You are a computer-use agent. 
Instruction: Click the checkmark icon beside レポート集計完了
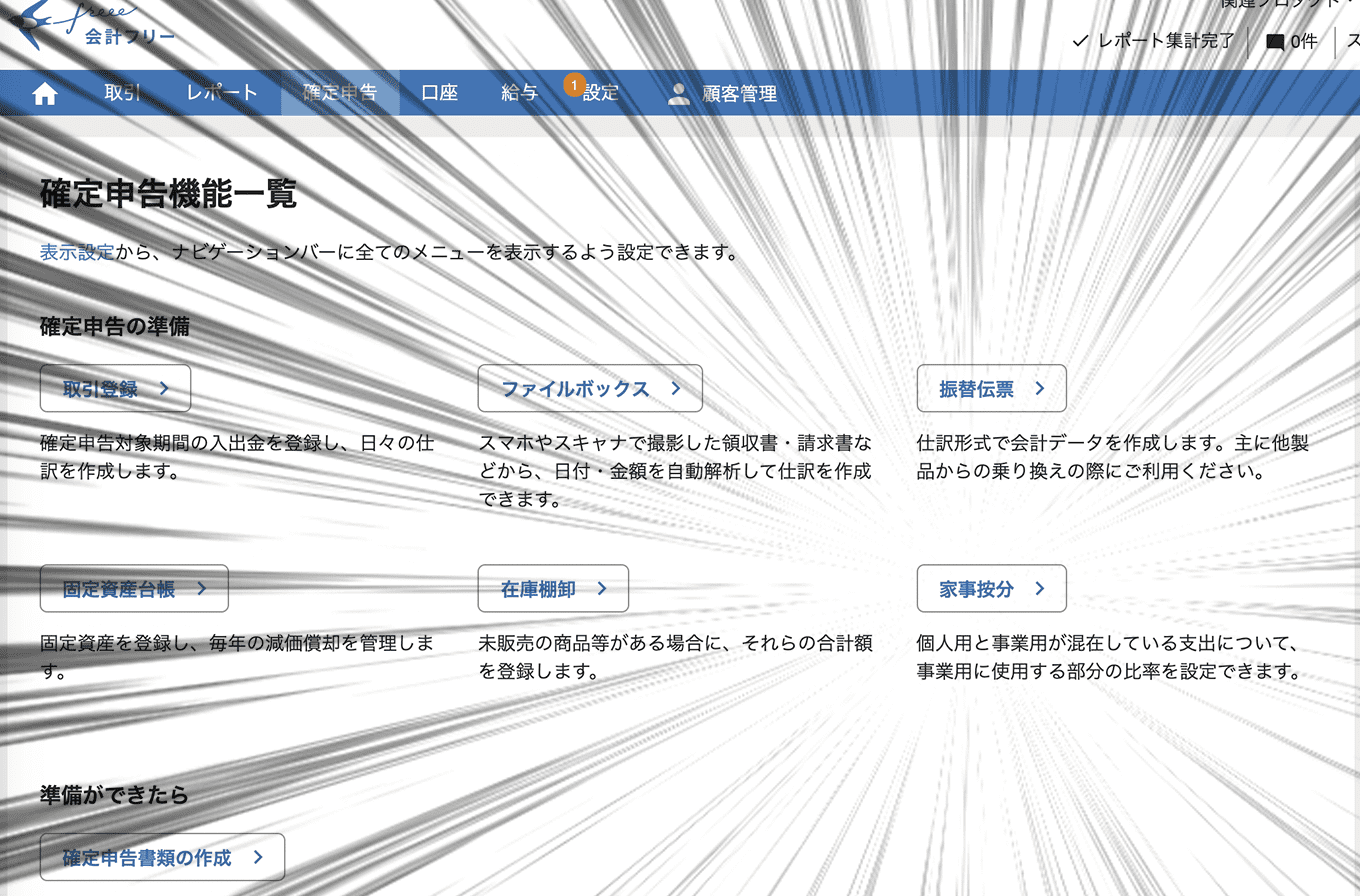pos(1080,41)
